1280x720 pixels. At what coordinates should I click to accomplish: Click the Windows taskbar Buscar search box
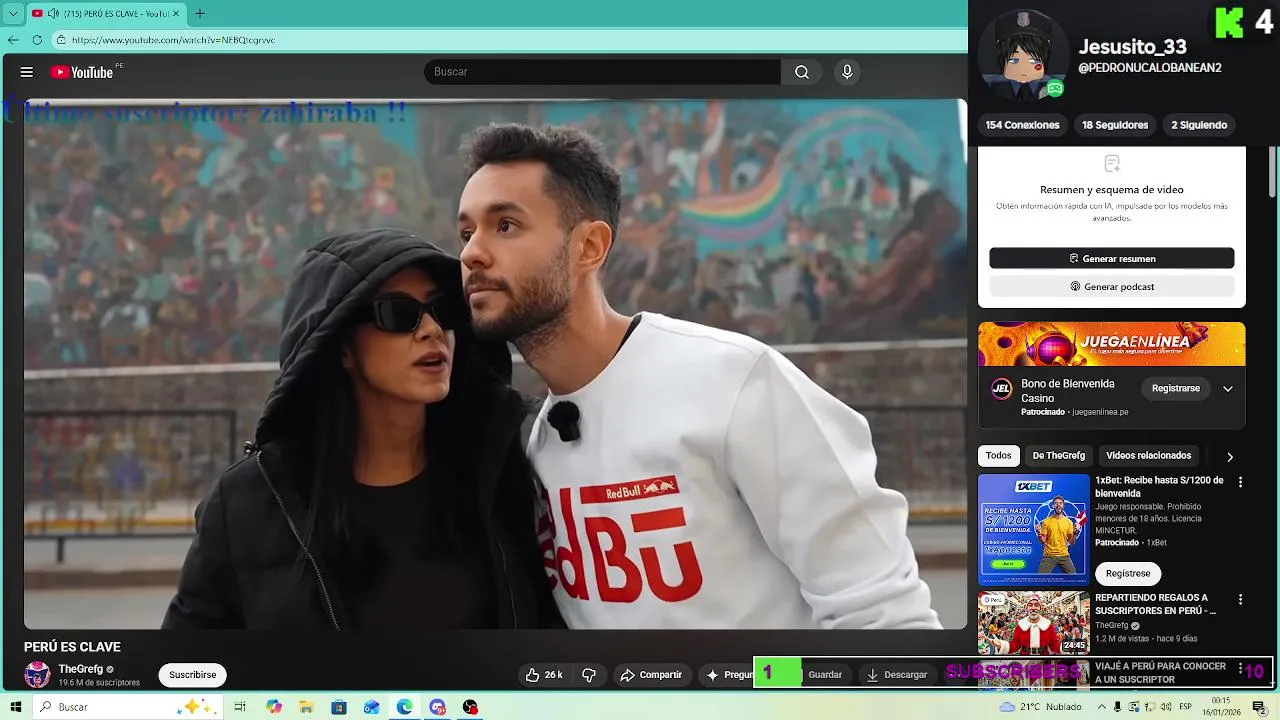(x=128, y=707)
